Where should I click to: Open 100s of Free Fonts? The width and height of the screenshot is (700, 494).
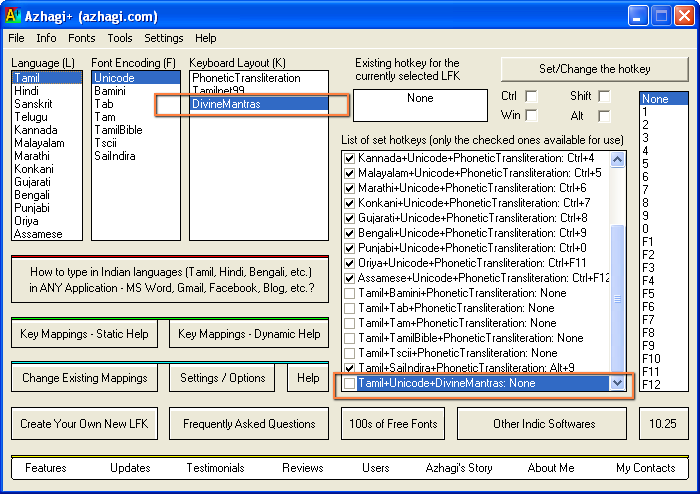coord(393,423)
